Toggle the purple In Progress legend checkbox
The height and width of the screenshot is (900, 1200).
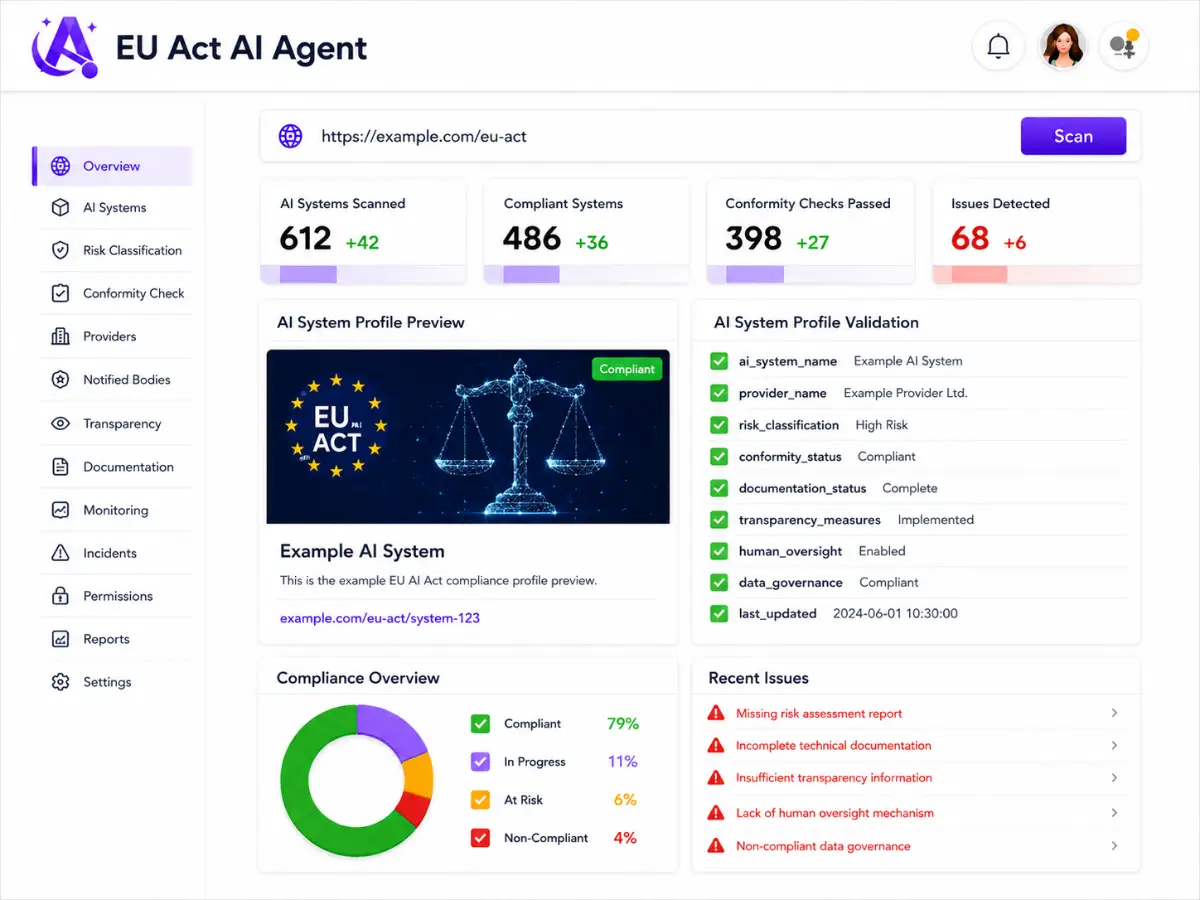coord(480,761)
